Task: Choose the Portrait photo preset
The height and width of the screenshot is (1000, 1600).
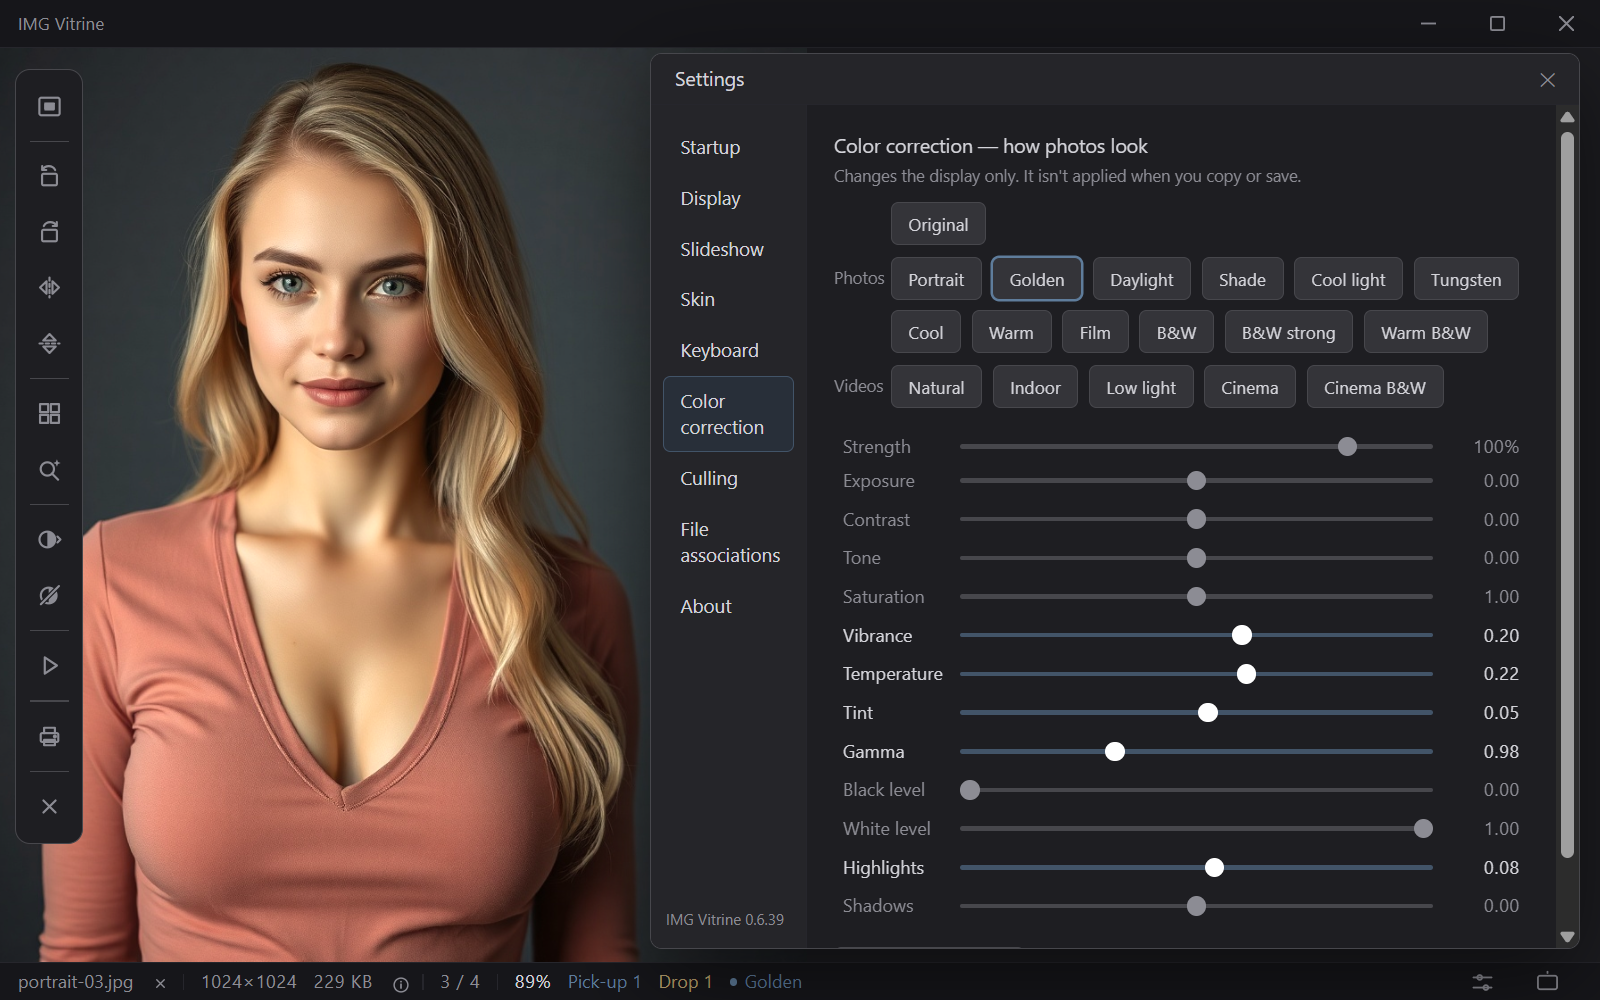Action: tap(936, 280)
